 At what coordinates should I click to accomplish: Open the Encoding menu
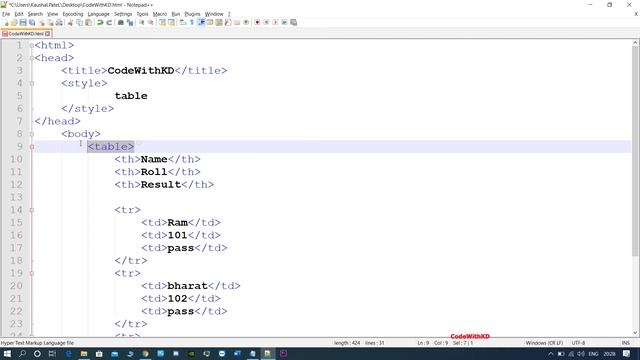[73, 14]
